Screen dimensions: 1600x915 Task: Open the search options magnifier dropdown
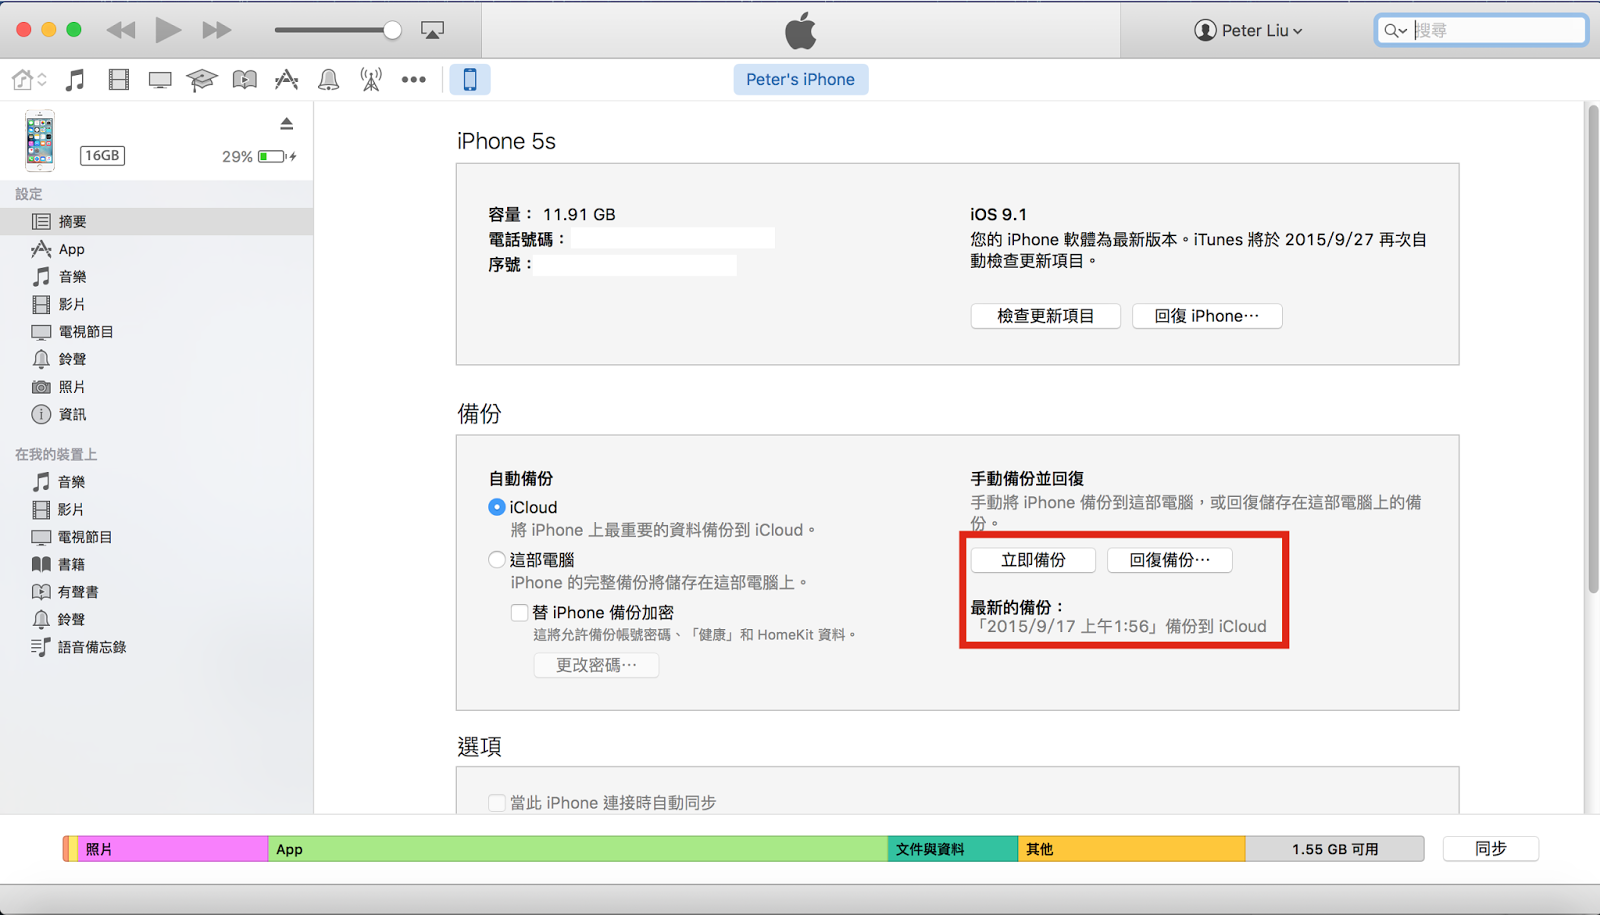(1395, 30)
